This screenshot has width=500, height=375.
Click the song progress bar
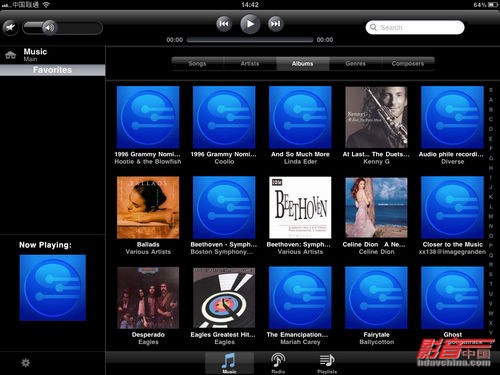tap(250, 40)
